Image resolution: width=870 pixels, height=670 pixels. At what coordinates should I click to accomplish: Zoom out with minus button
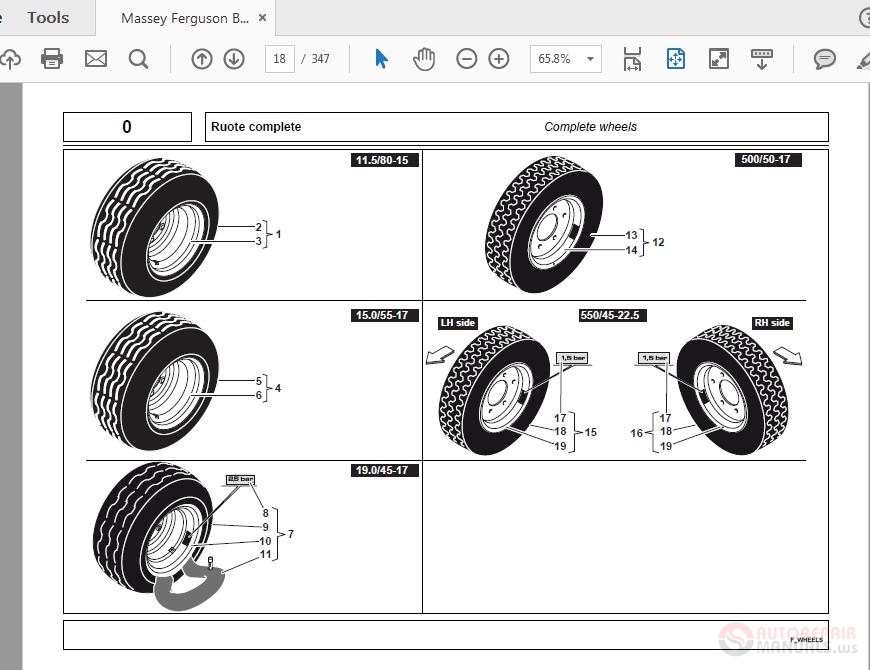467,59
